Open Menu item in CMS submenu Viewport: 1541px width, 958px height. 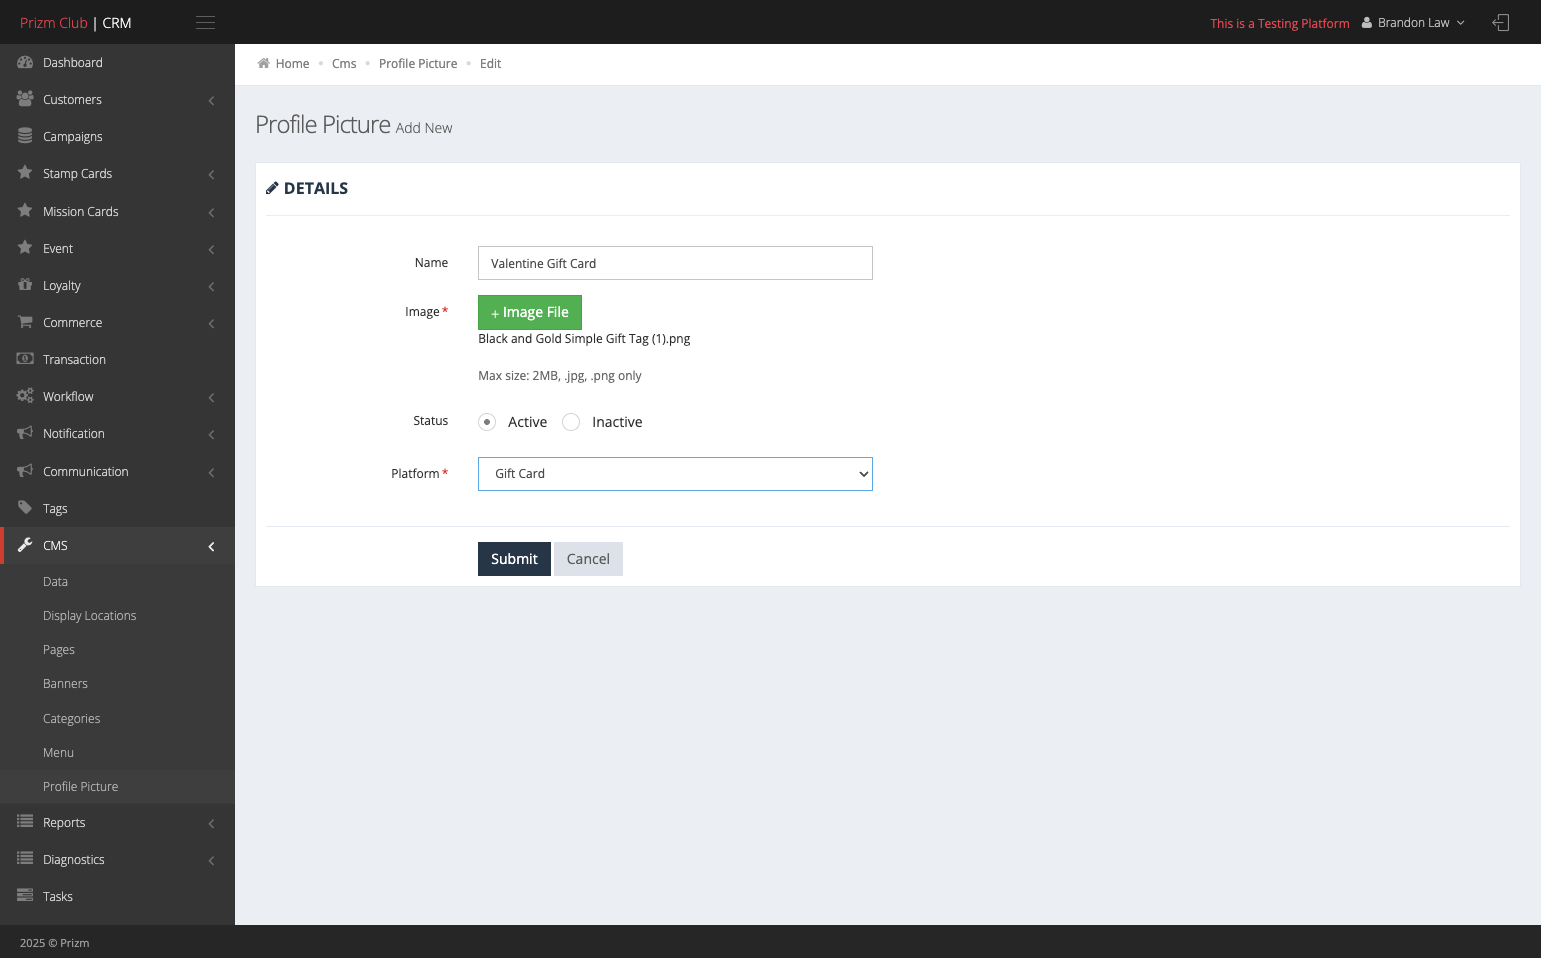click(58, 753)
